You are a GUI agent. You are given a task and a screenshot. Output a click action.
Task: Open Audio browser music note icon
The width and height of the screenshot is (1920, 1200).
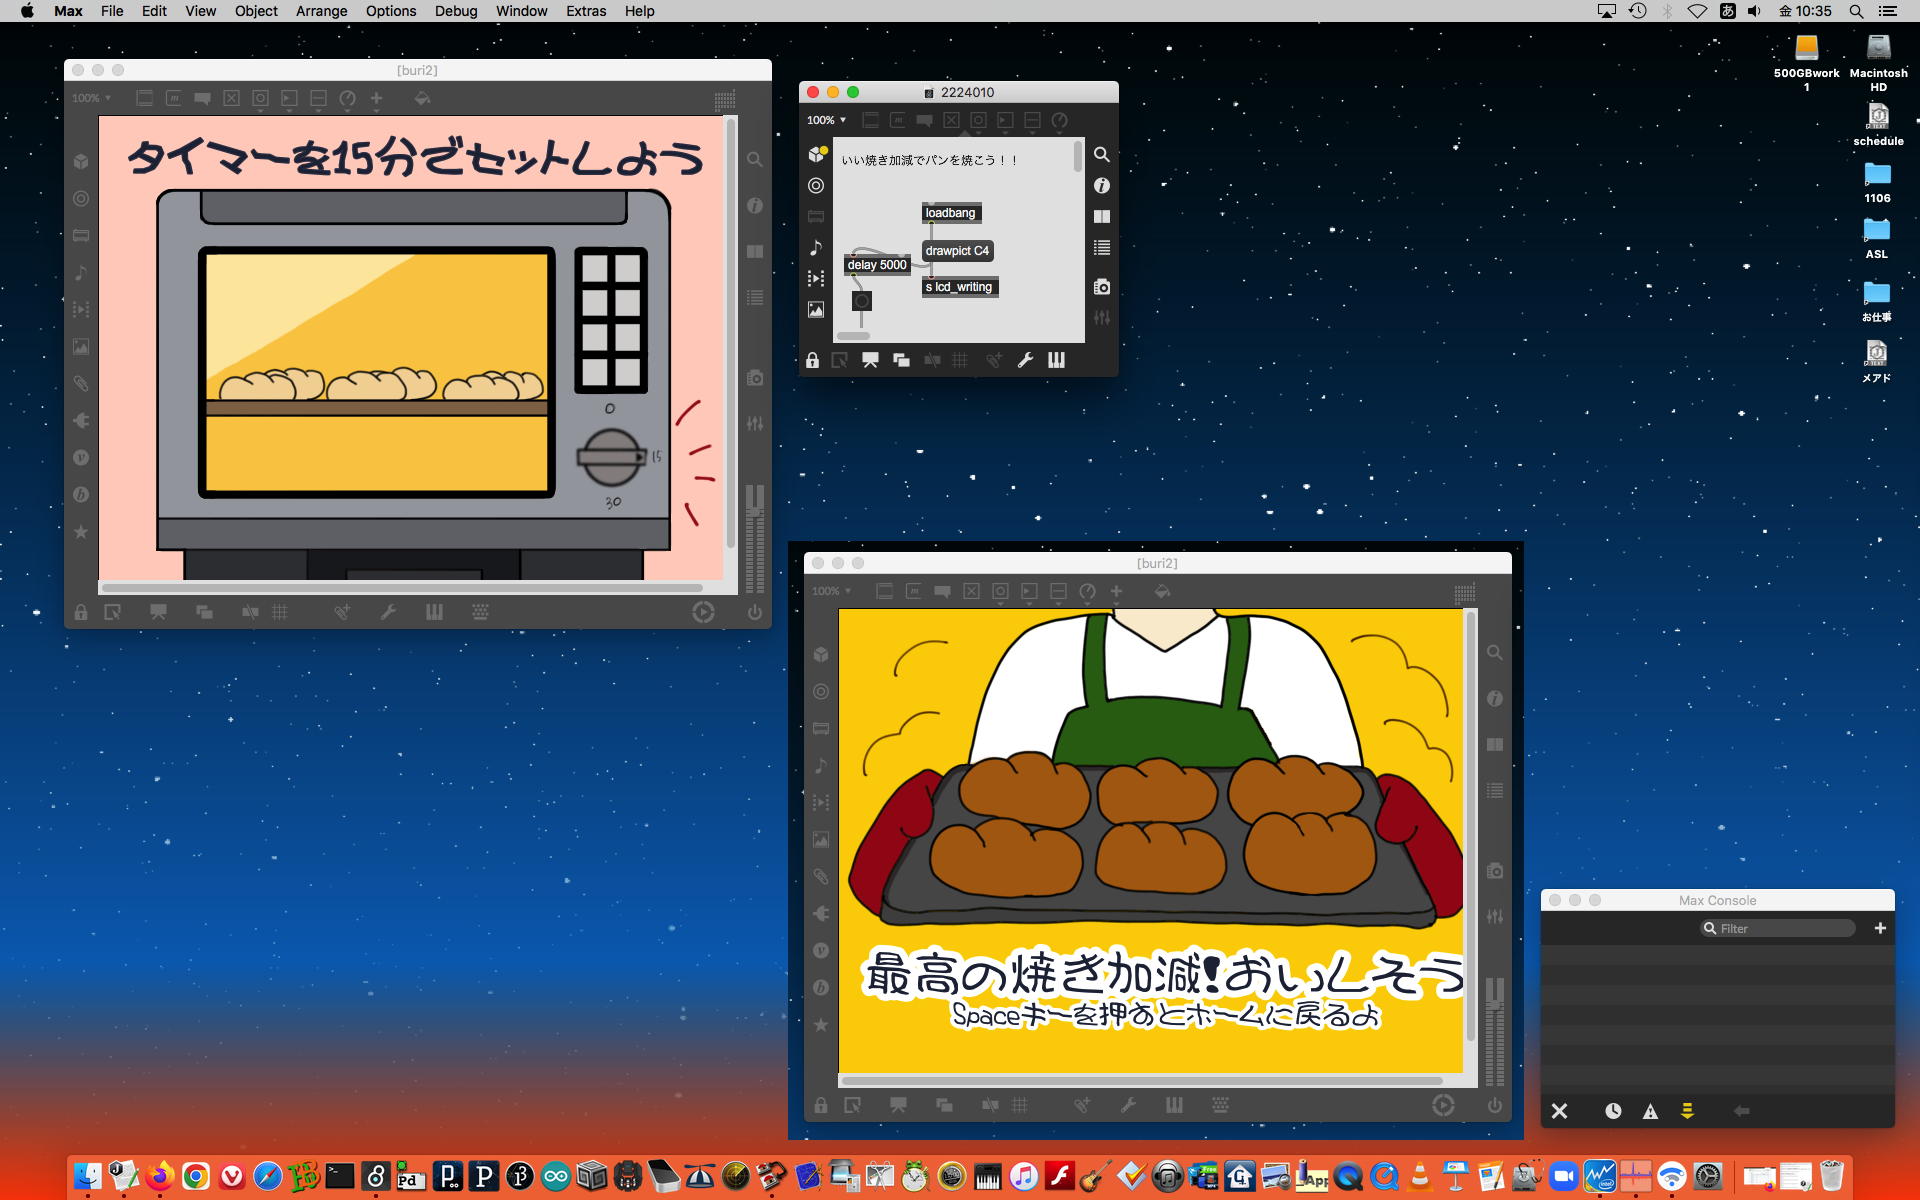tap(816, 247)
